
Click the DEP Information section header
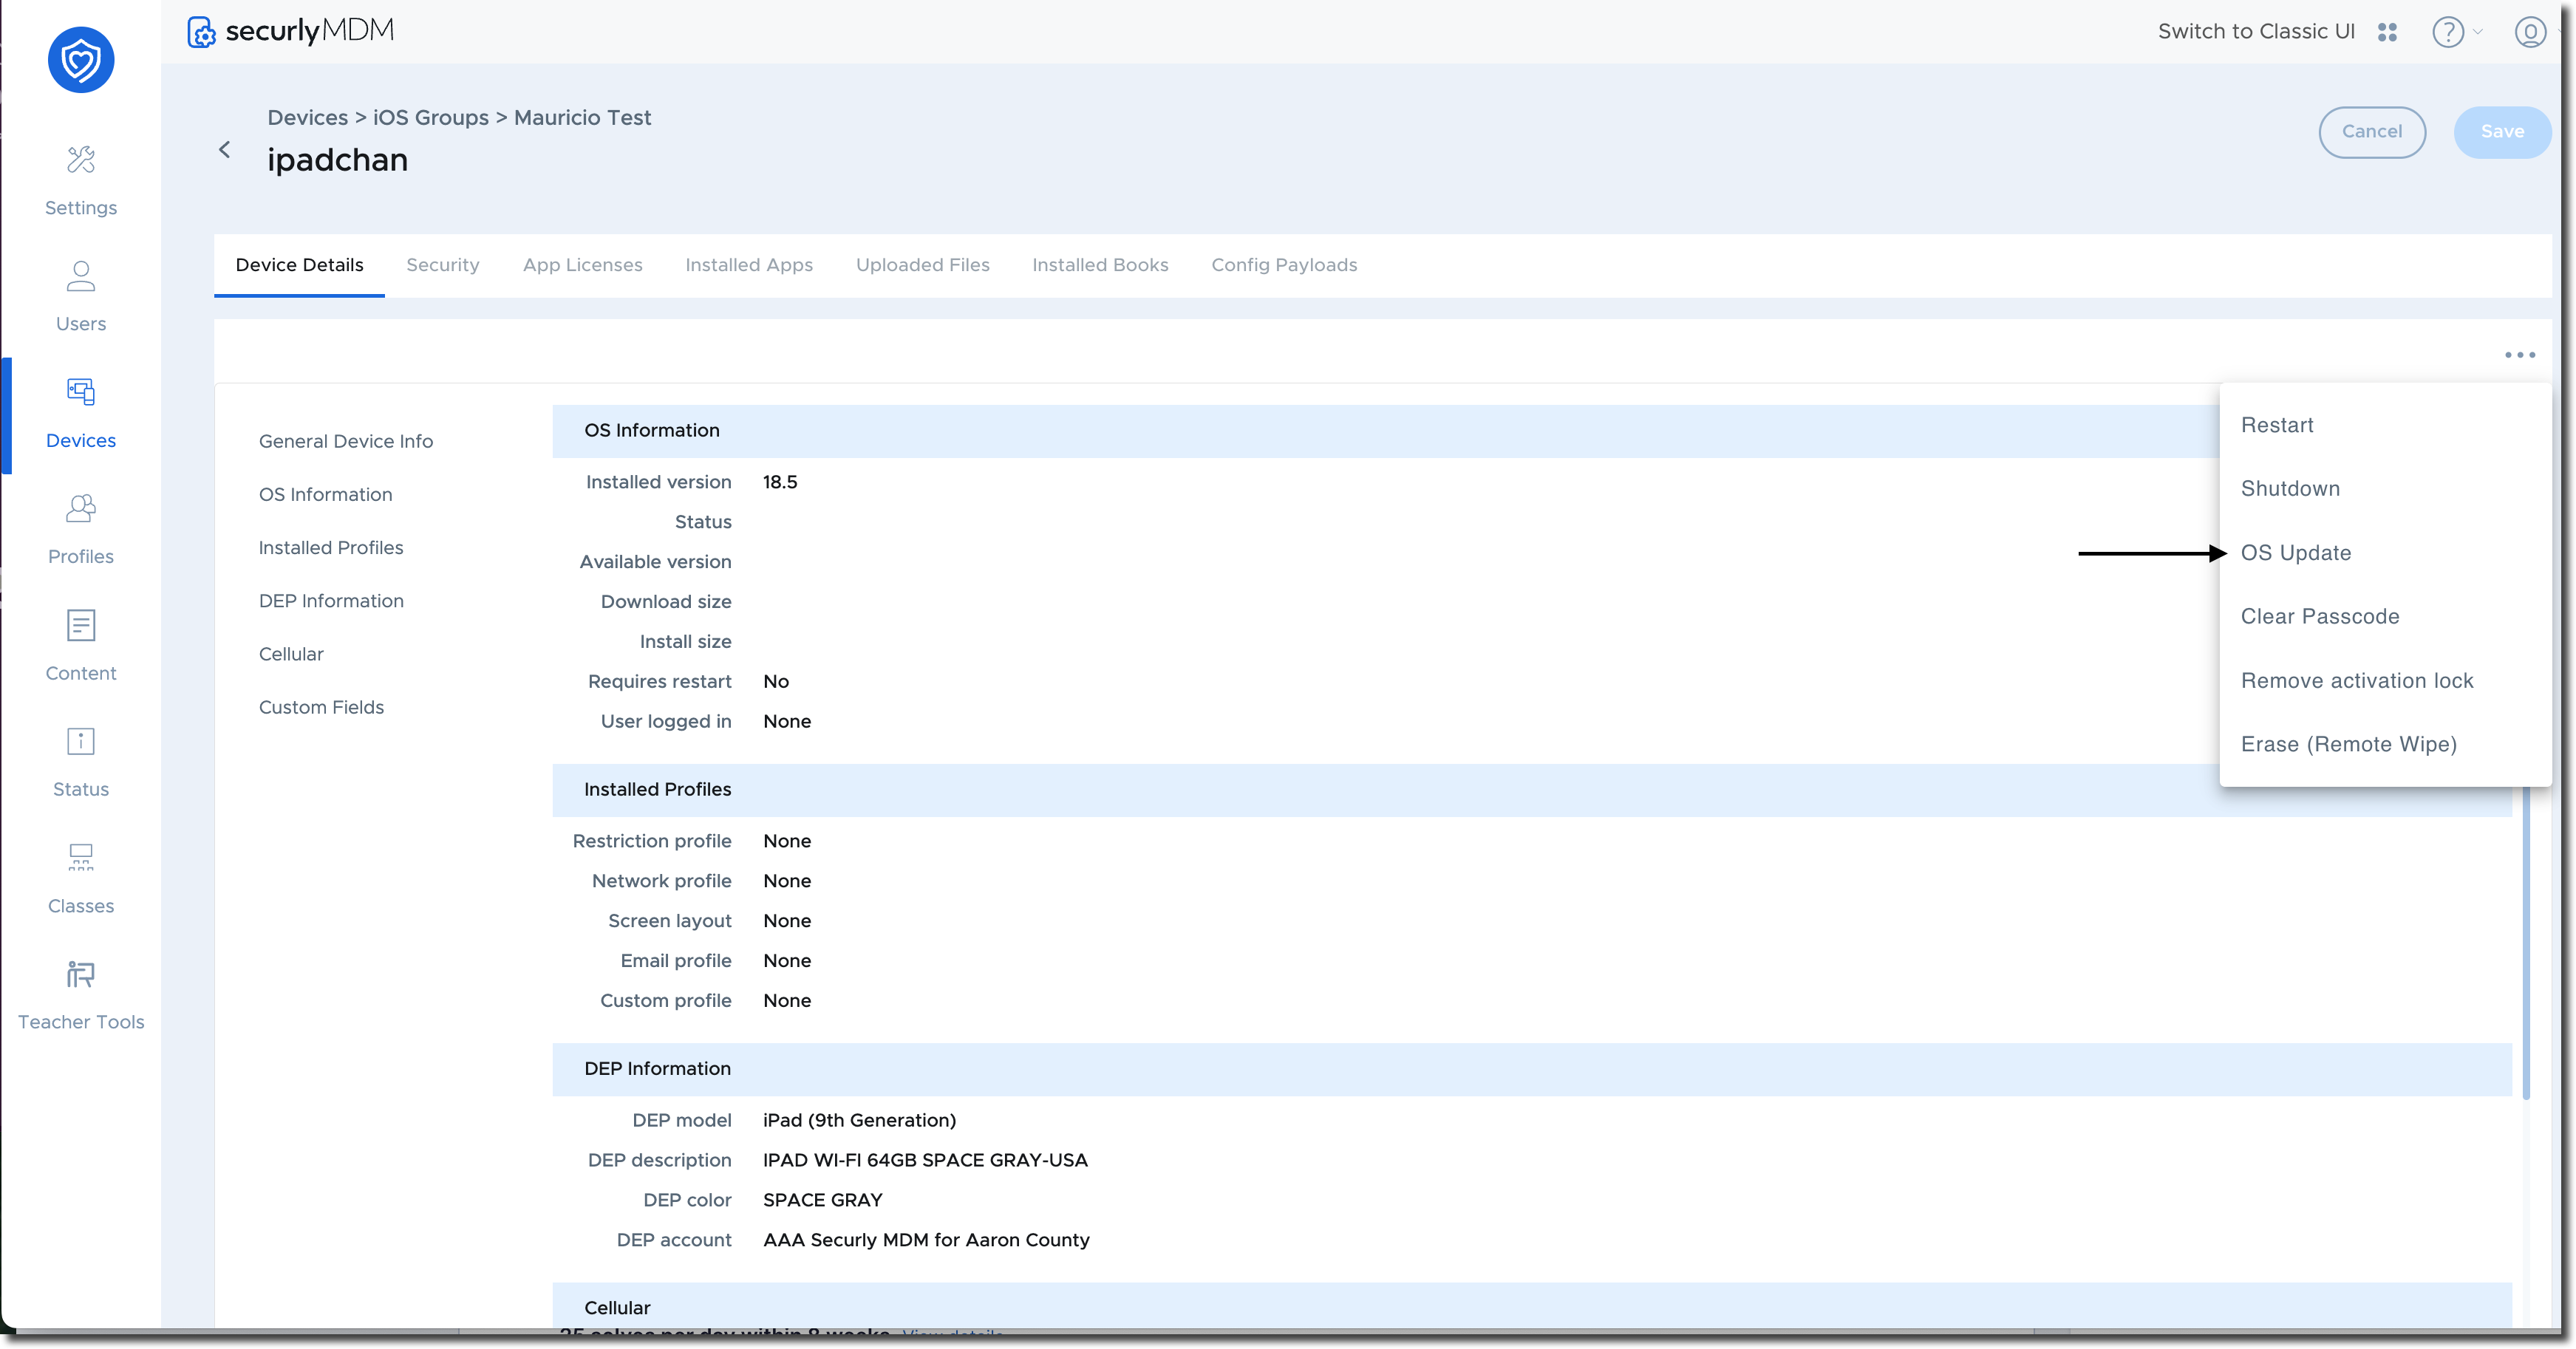point(1531,1069)
